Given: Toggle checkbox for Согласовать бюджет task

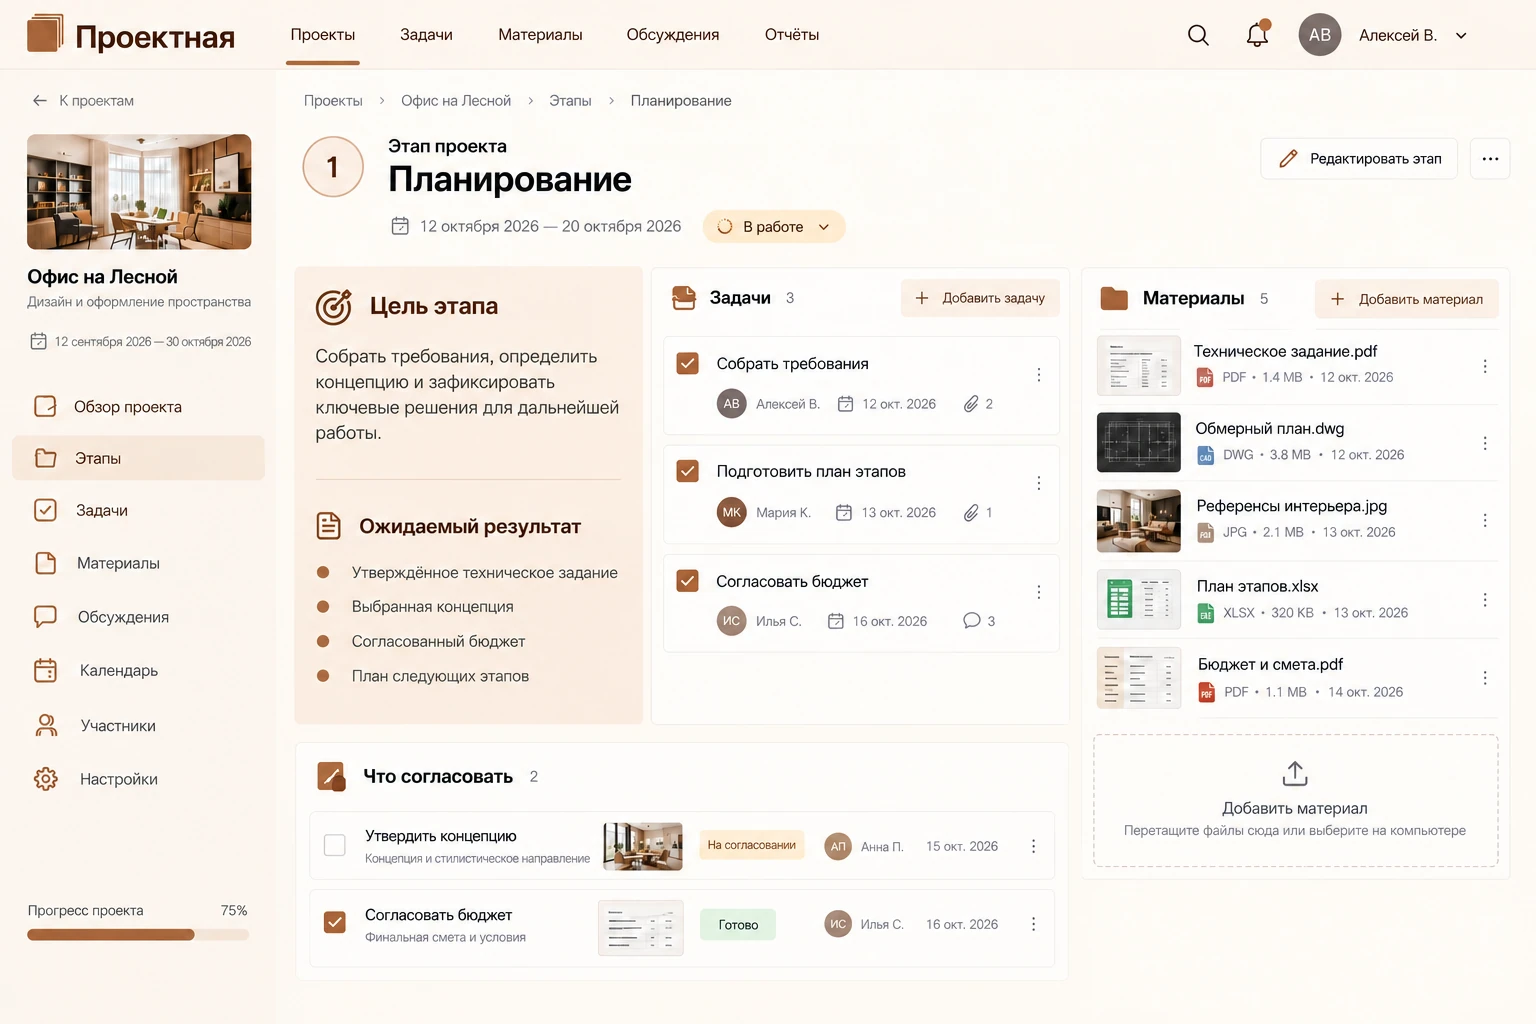Looking at the screenshot, I should coord(688,581).
